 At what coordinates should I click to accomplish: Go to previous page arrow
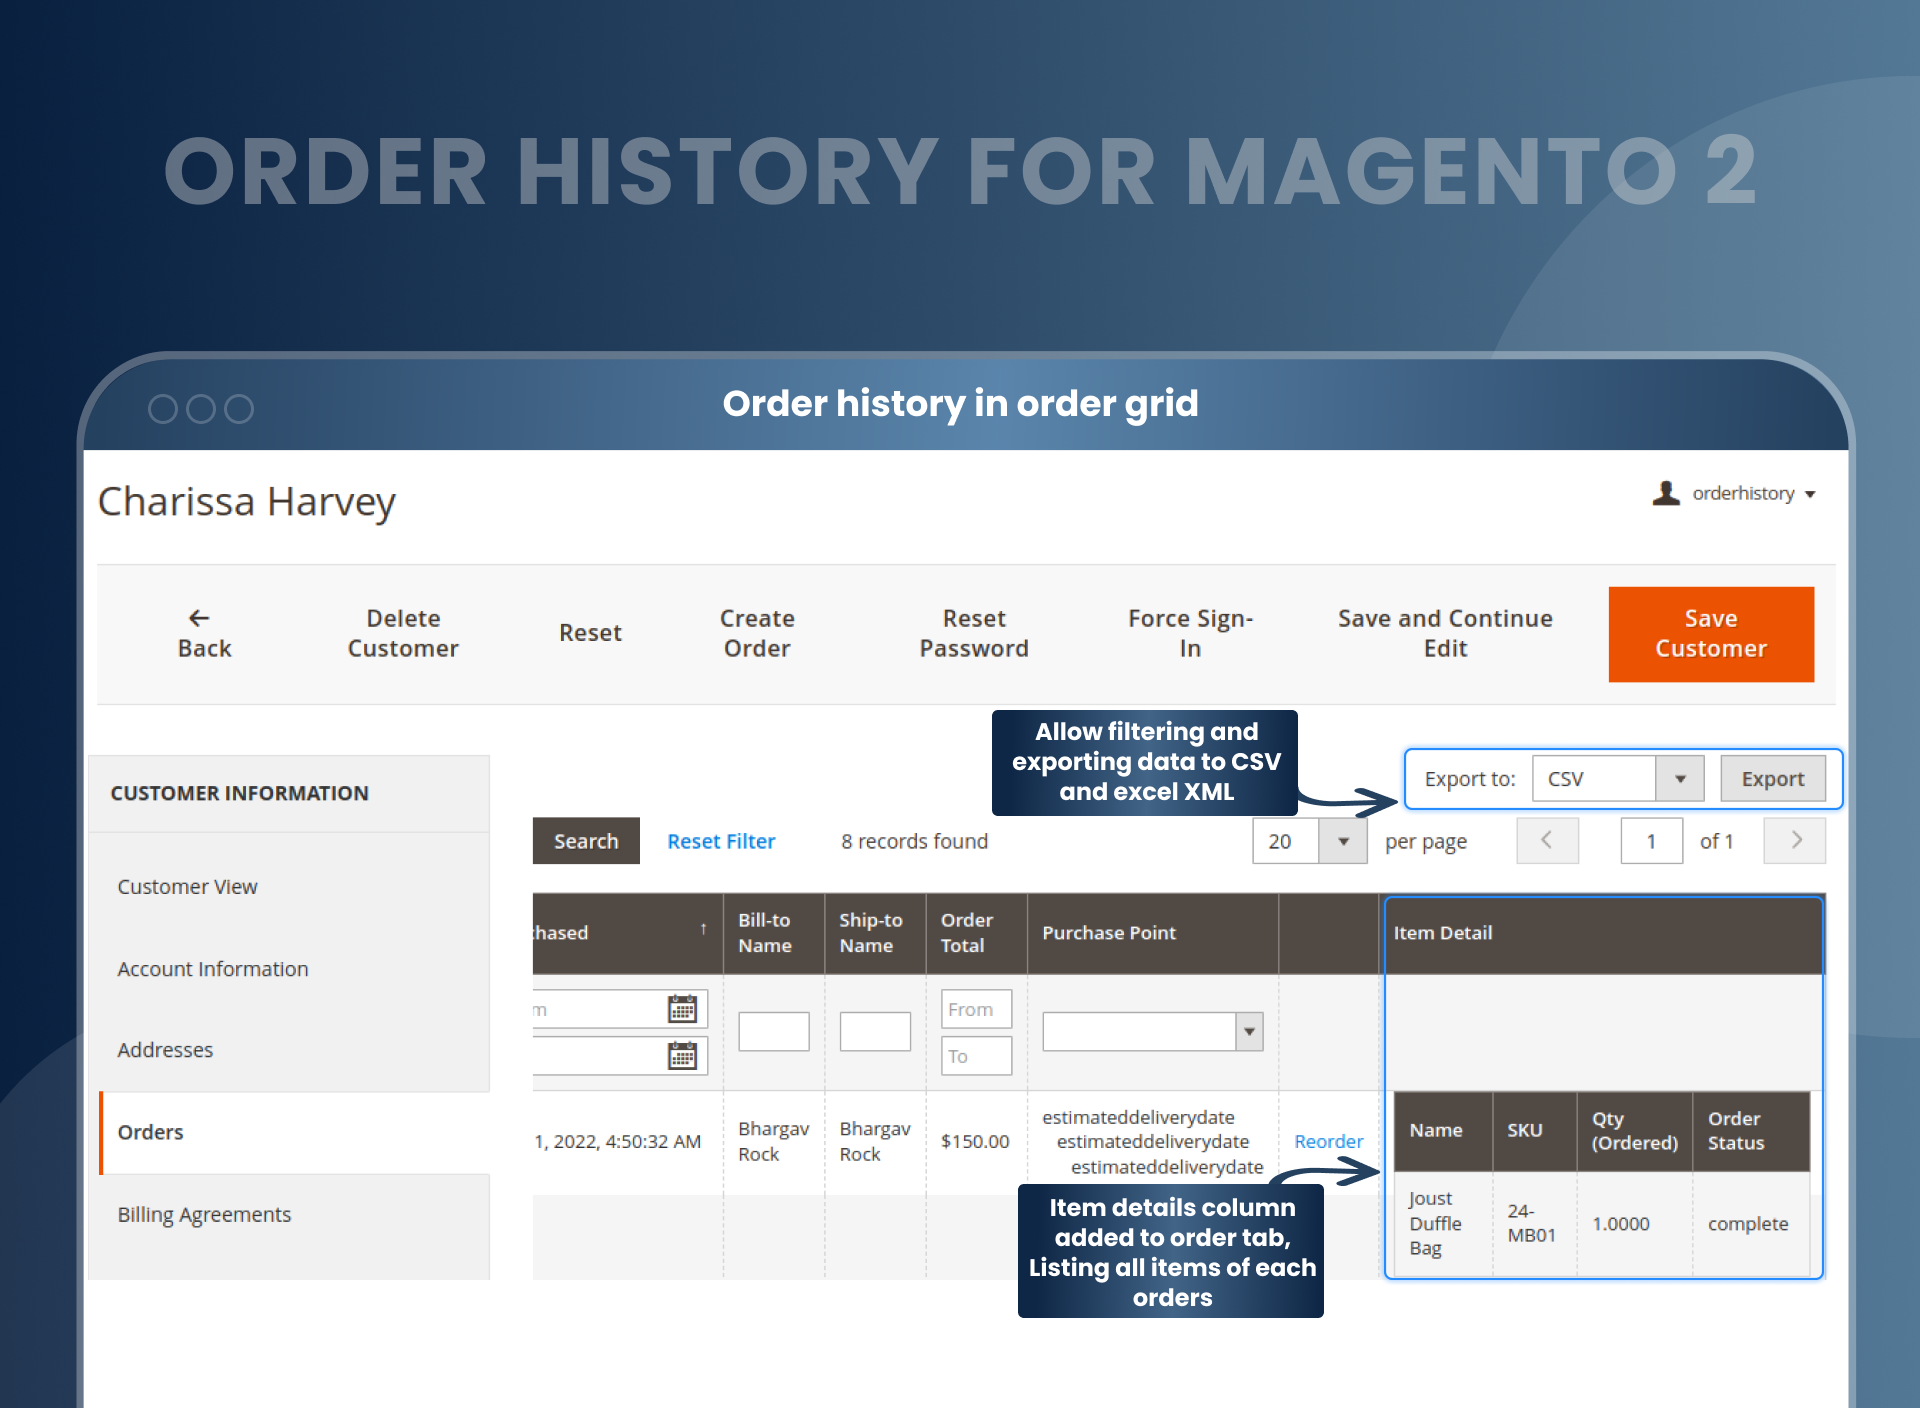pos(1547,841)
